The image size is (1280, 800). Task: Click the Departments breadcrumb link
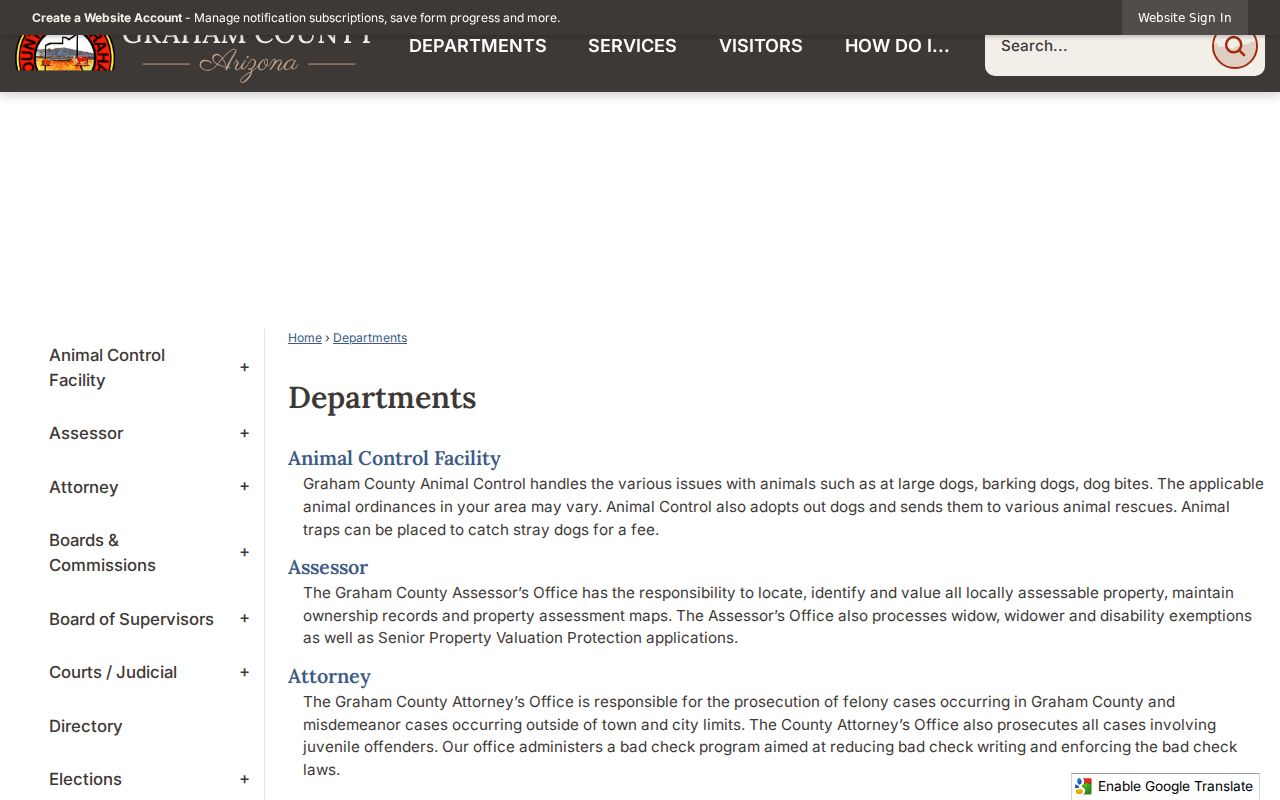click(370, 338)
